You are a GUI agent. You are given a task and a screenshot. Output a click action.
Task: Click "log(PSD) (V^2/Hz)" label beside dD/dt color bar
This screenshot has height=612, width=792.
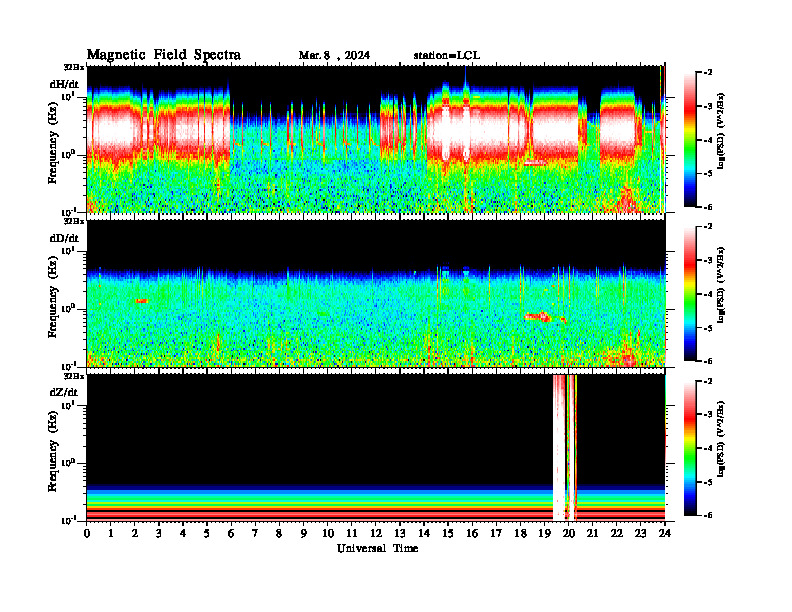point(721,285)
